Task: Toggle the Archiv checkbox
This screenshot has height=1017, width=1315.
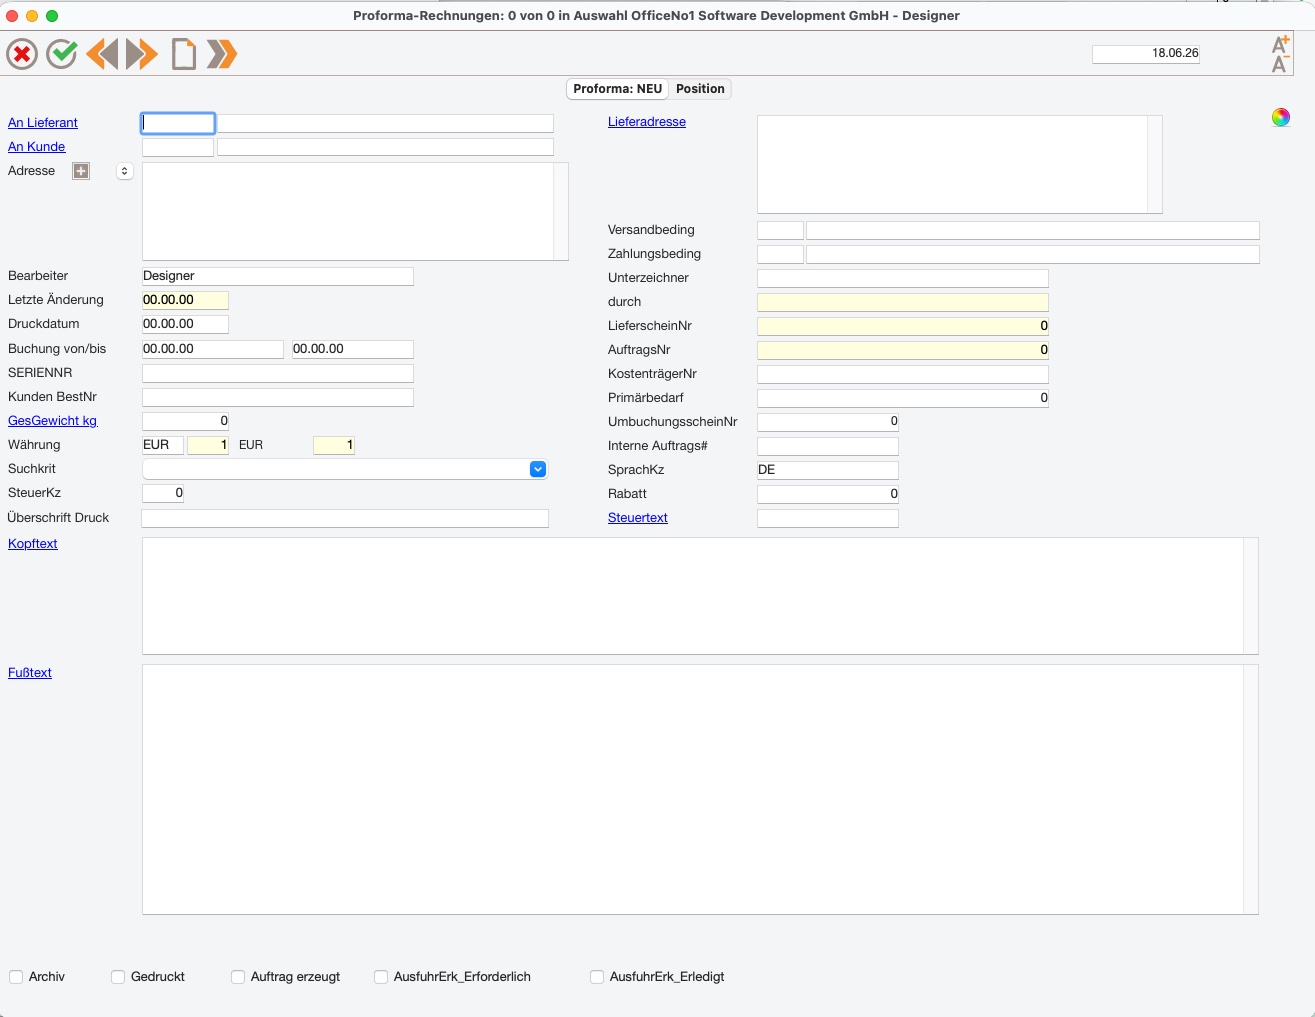Action: pyautogui.click(x=16, y=977)
